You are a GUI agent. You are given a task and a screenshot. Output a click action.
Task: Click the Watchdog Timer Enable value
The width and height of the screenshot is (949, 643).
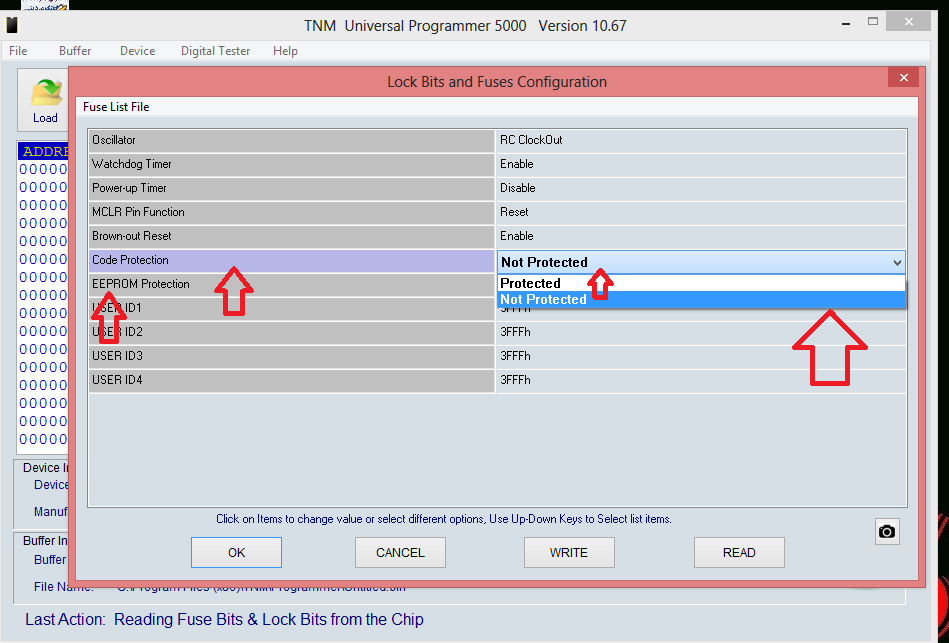pos(701,164)
